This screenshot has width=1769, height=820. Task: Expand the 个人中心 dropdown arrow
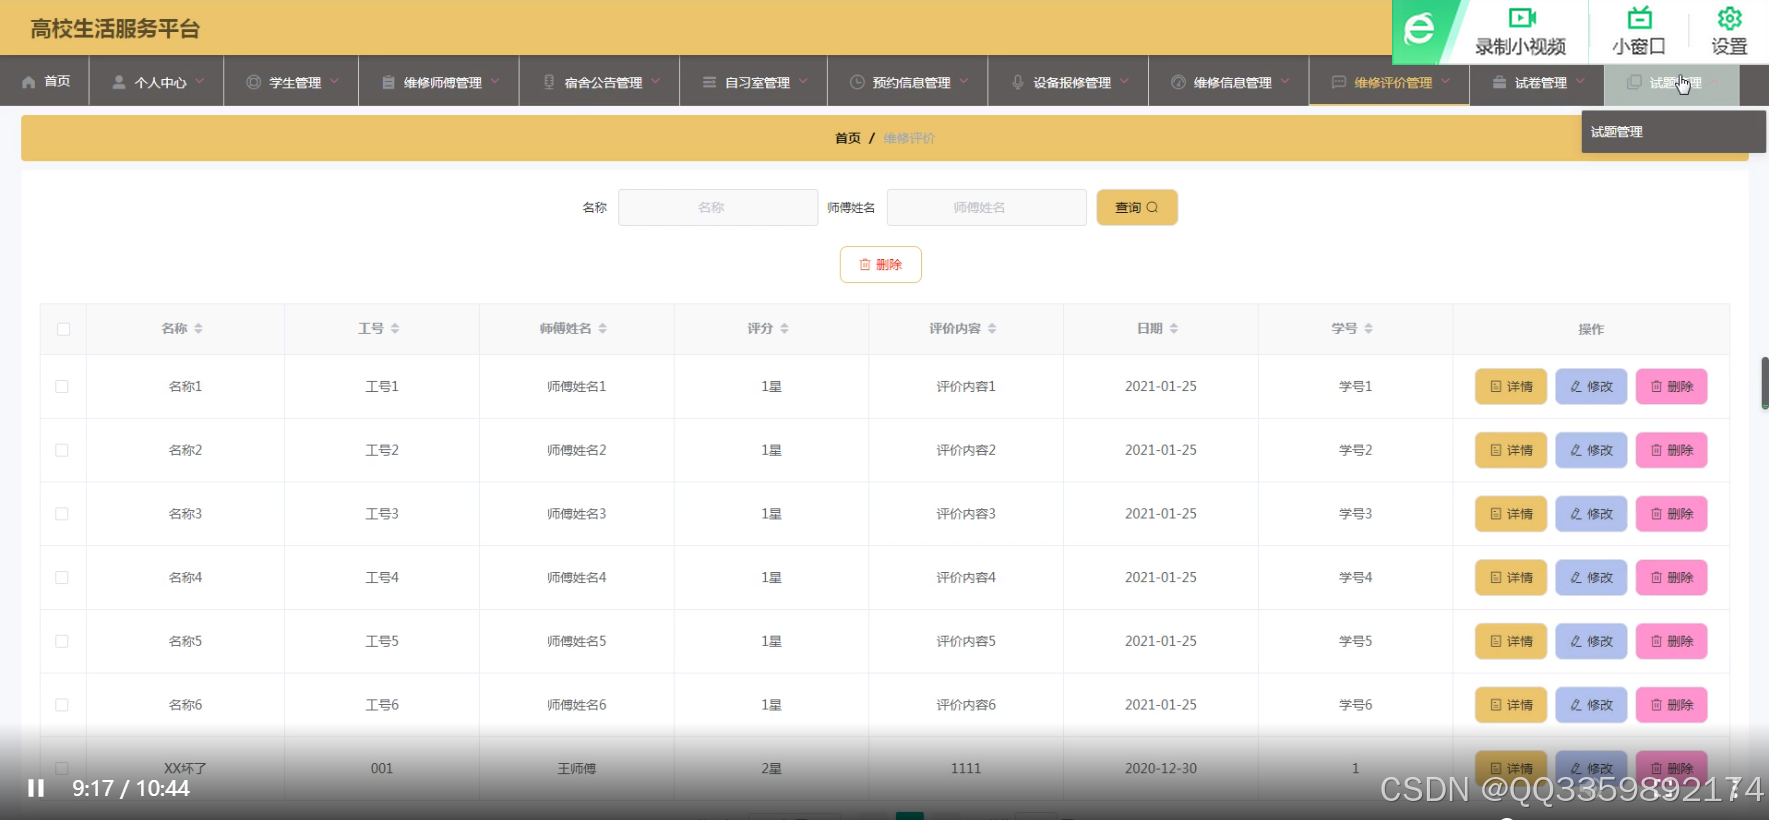click(200, 82)
